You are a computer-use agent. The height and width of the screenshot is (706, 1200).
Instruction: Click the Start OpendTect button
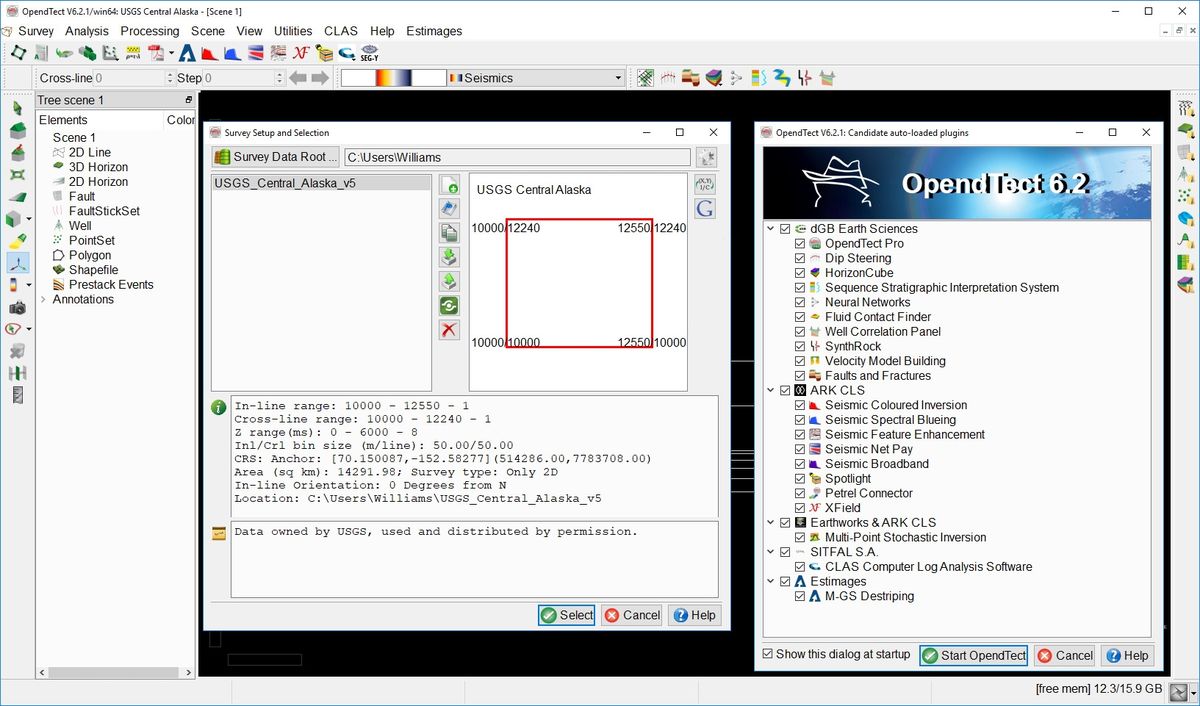[x=974, y=656]
